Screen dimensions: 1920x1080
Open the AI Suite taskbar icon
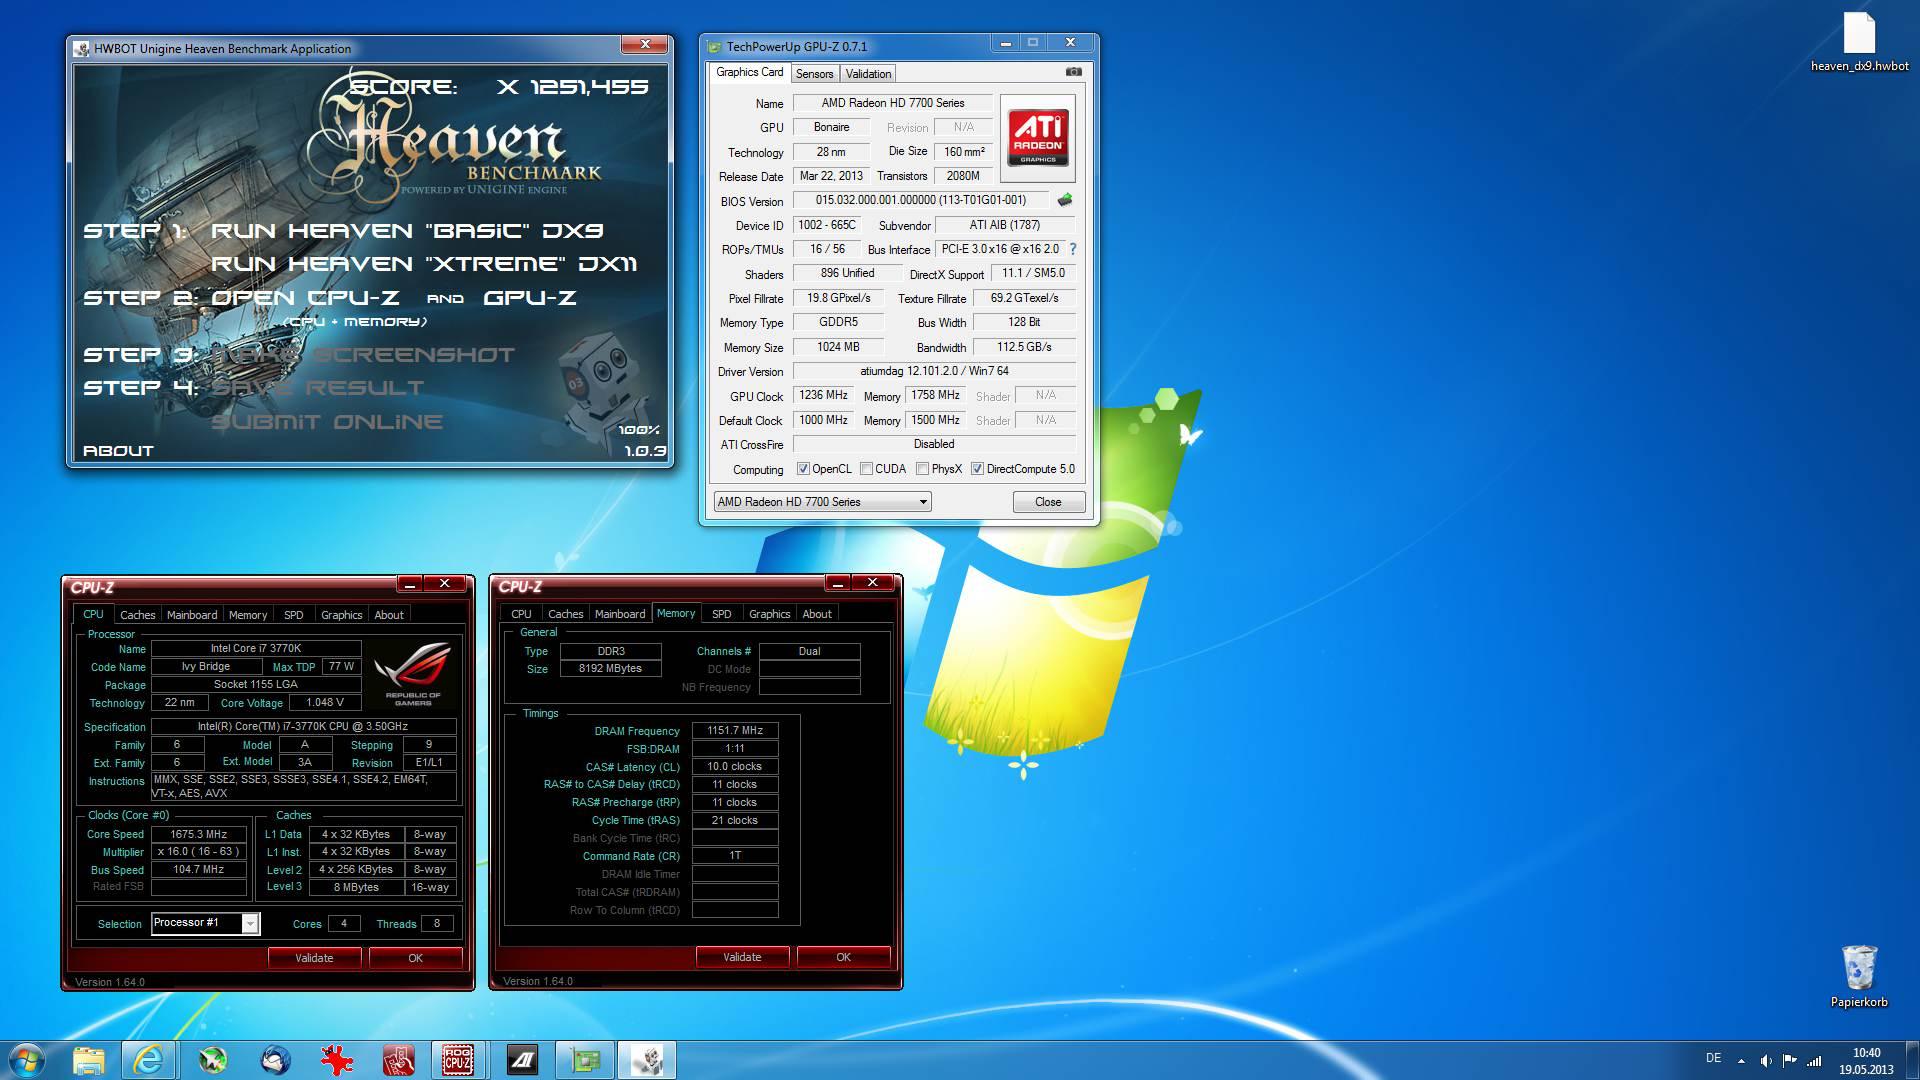(x=522, y=1060)
